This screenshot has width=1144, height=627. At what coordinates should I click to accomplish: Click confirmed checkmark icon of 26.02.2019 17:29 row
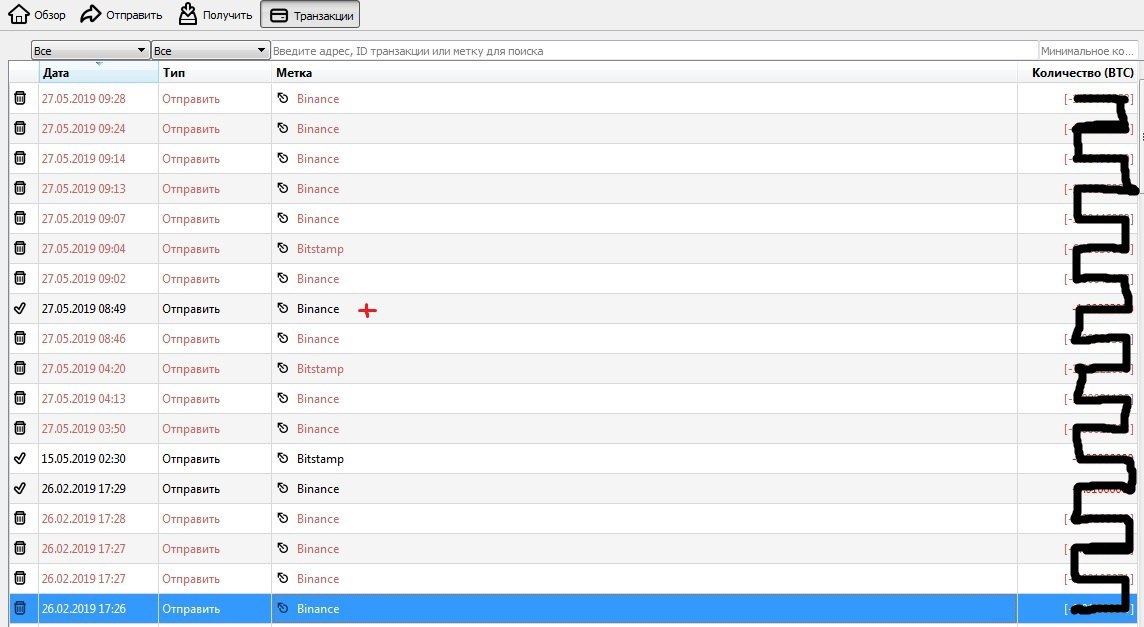20,488
